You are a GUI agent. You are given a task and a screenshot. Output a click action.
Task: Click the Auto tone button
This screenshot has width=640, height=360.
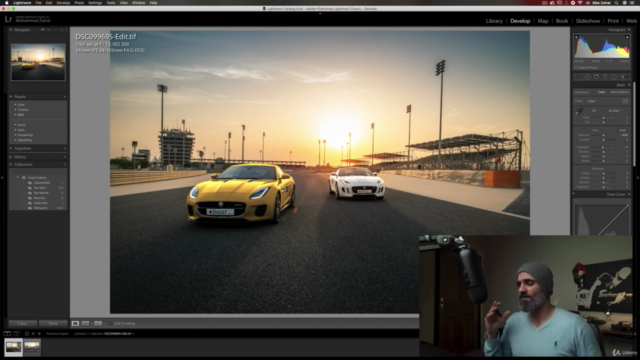coord(622,130)
